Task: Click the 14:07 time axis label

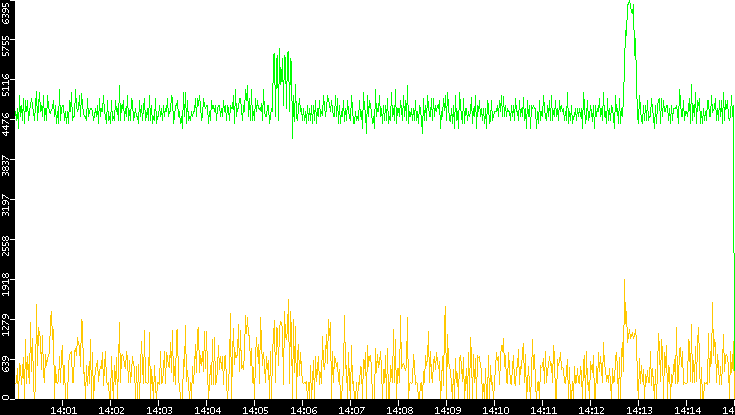Action: tap(351, 410)
